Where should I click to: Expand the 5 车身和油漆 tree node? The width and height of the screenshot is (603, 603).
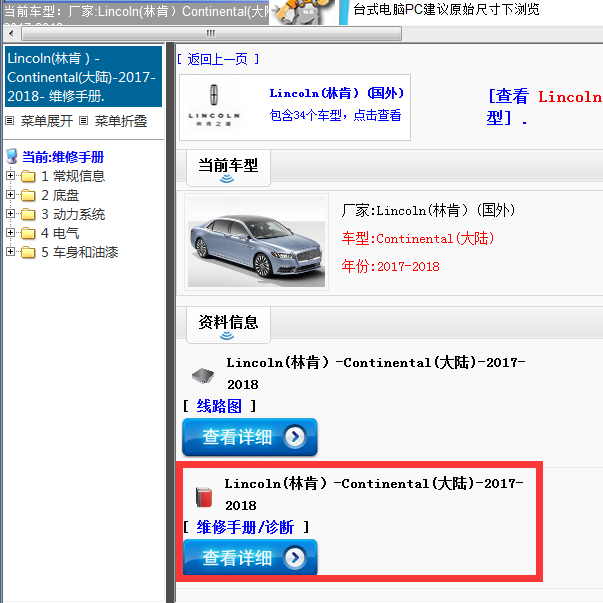point(10,252)
